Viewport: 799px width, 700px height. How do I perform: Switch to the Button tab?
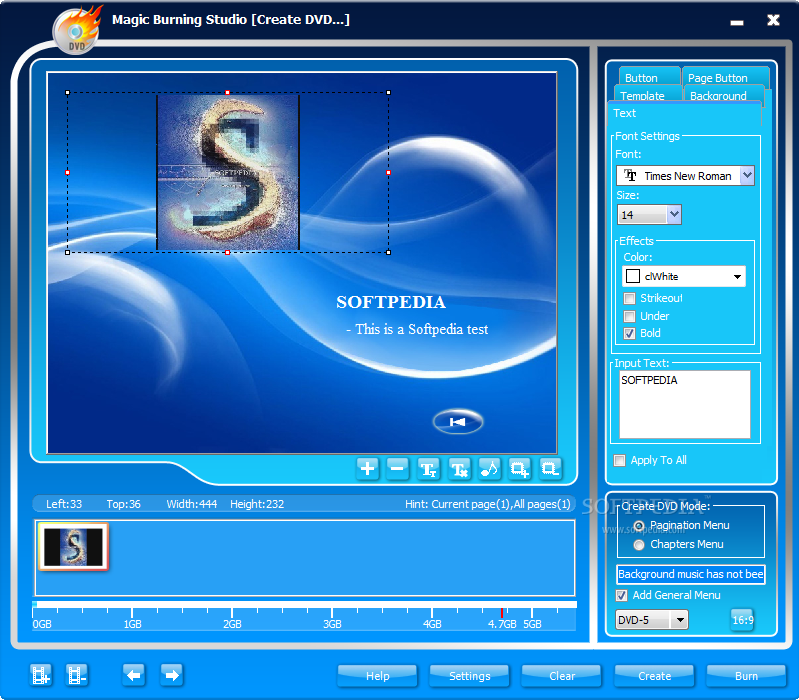click(650, 76)
